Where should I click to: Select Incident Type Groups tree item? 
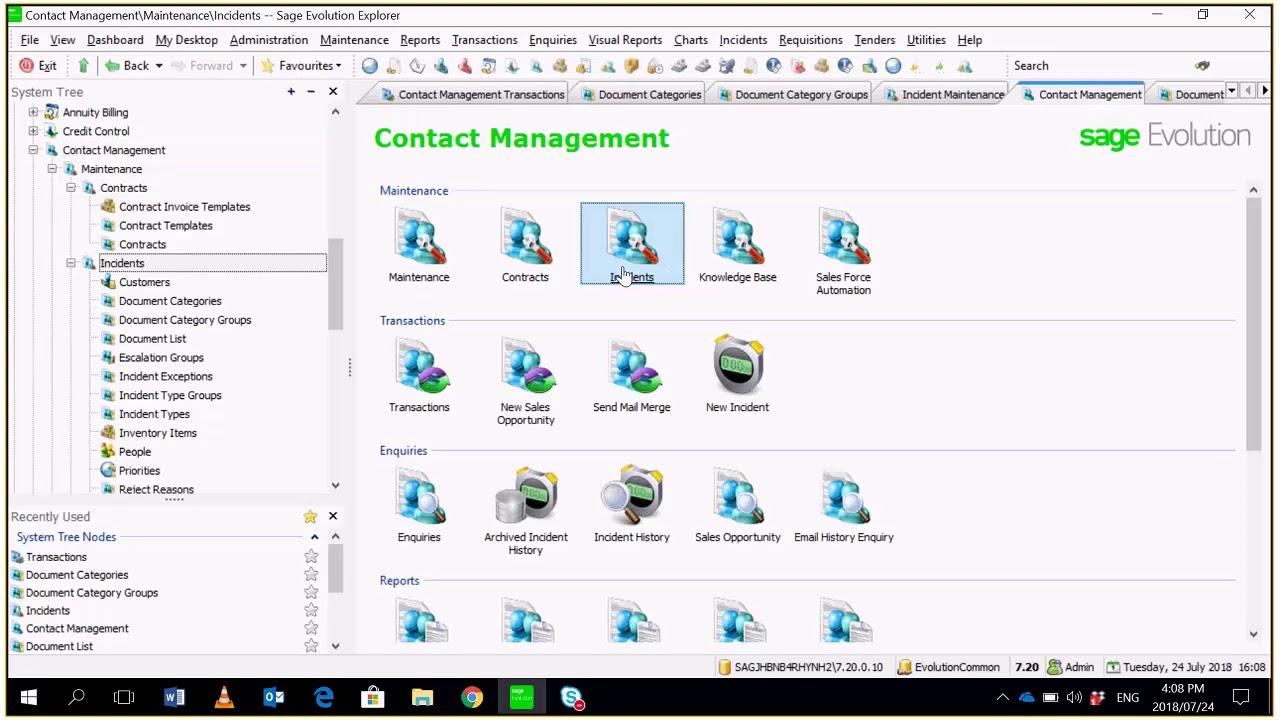pos(170,396)
